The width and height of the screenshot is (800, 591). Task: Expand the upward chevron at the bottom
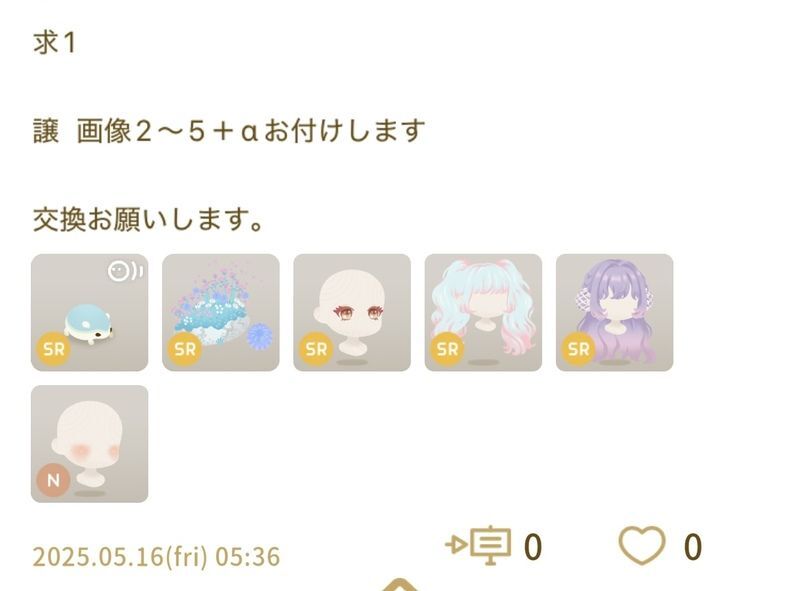pyautogui.click(x=400, y=585)
